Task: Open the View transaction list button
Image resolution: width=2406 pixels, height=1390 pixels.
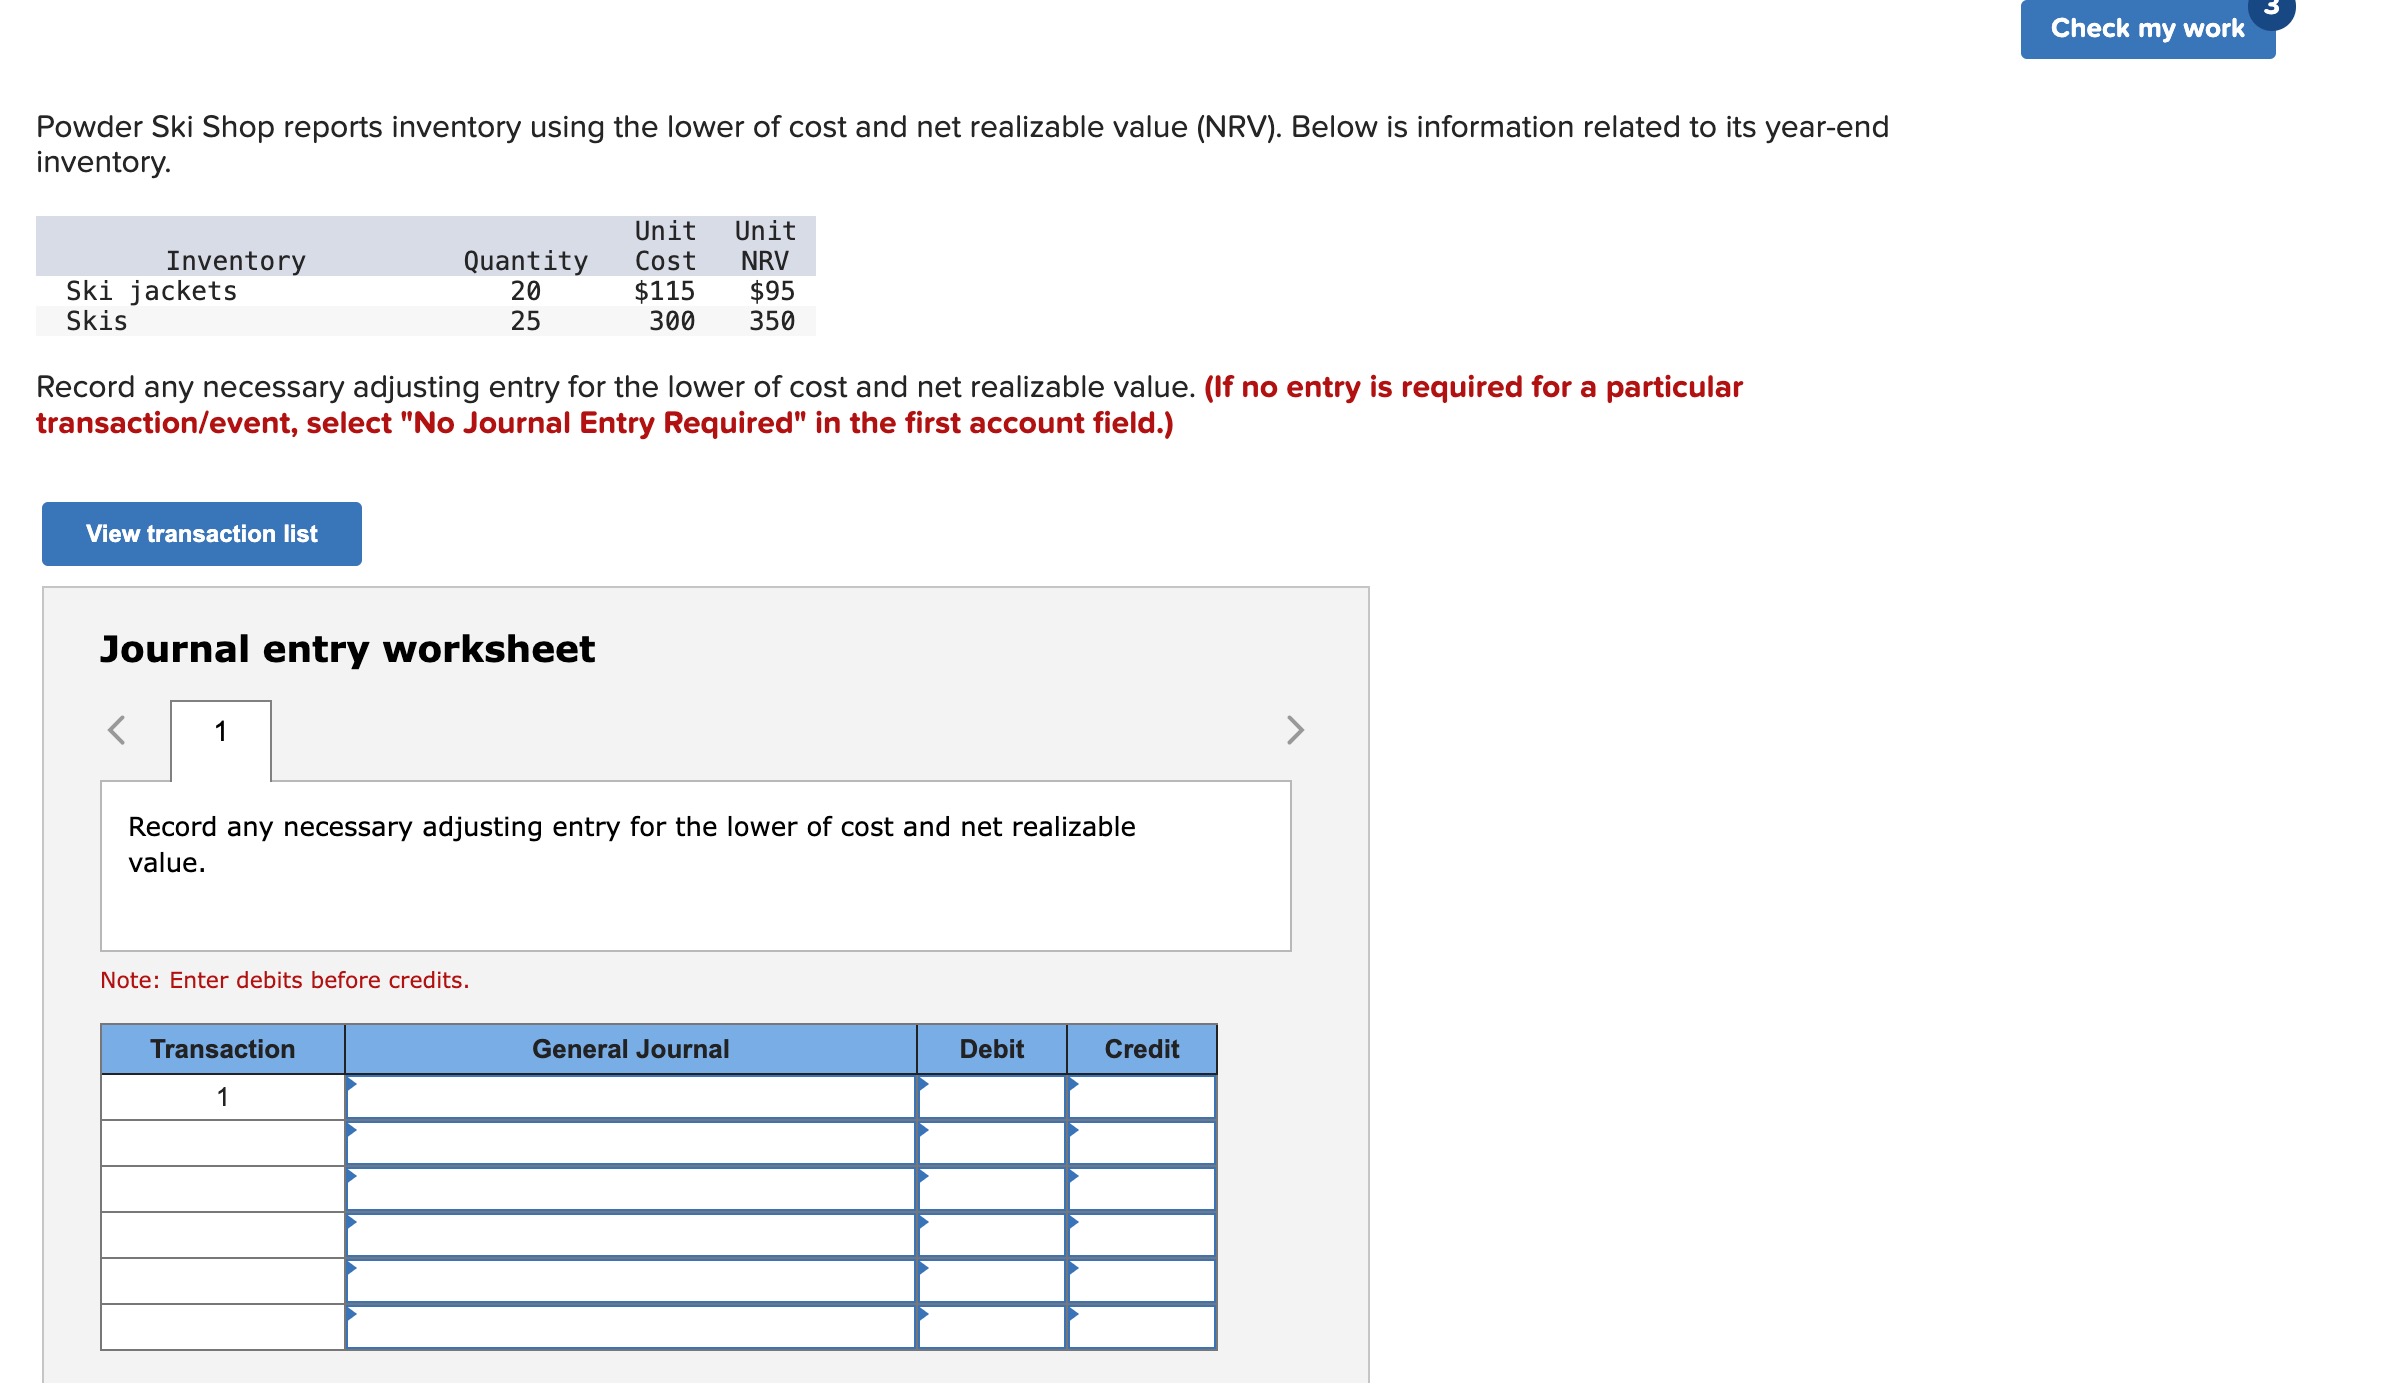Action: point(201,534)
